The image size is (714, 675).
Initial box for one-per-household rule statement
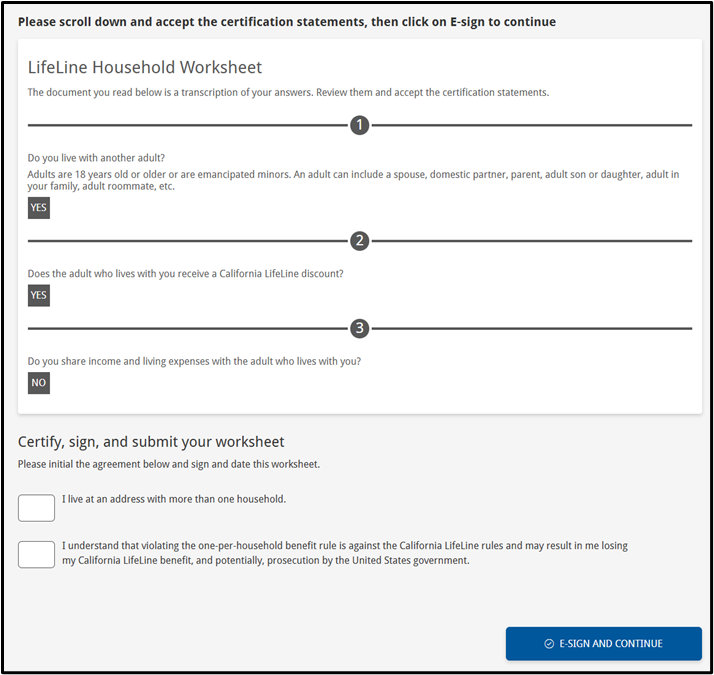pyautogui.click(x=36, y=554)
